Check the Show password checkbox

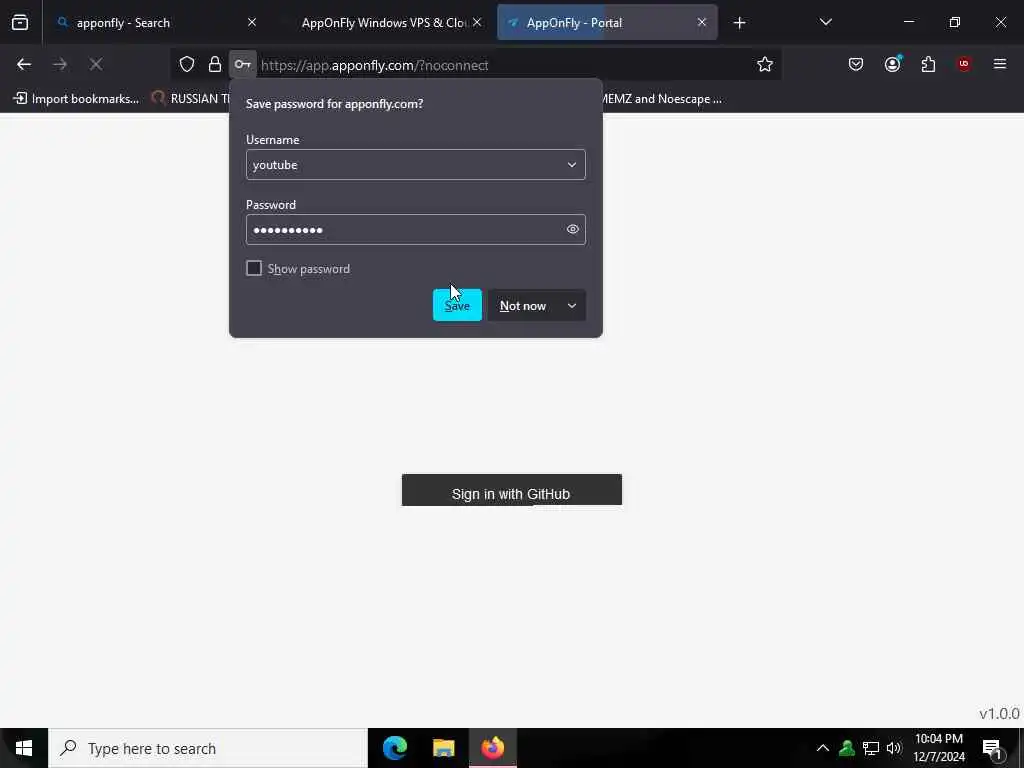click(254, 268)
